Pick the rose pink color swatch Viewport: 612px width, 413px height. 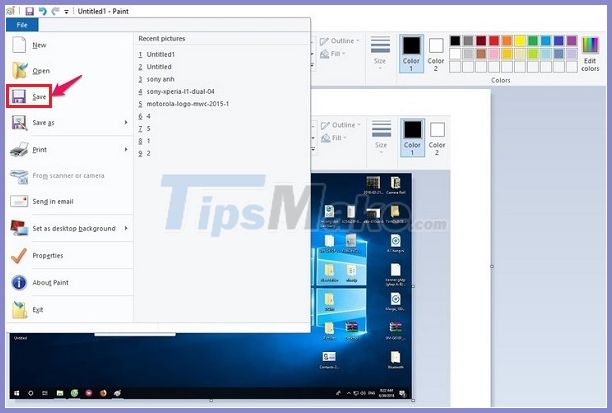click(x=494, y=53)
